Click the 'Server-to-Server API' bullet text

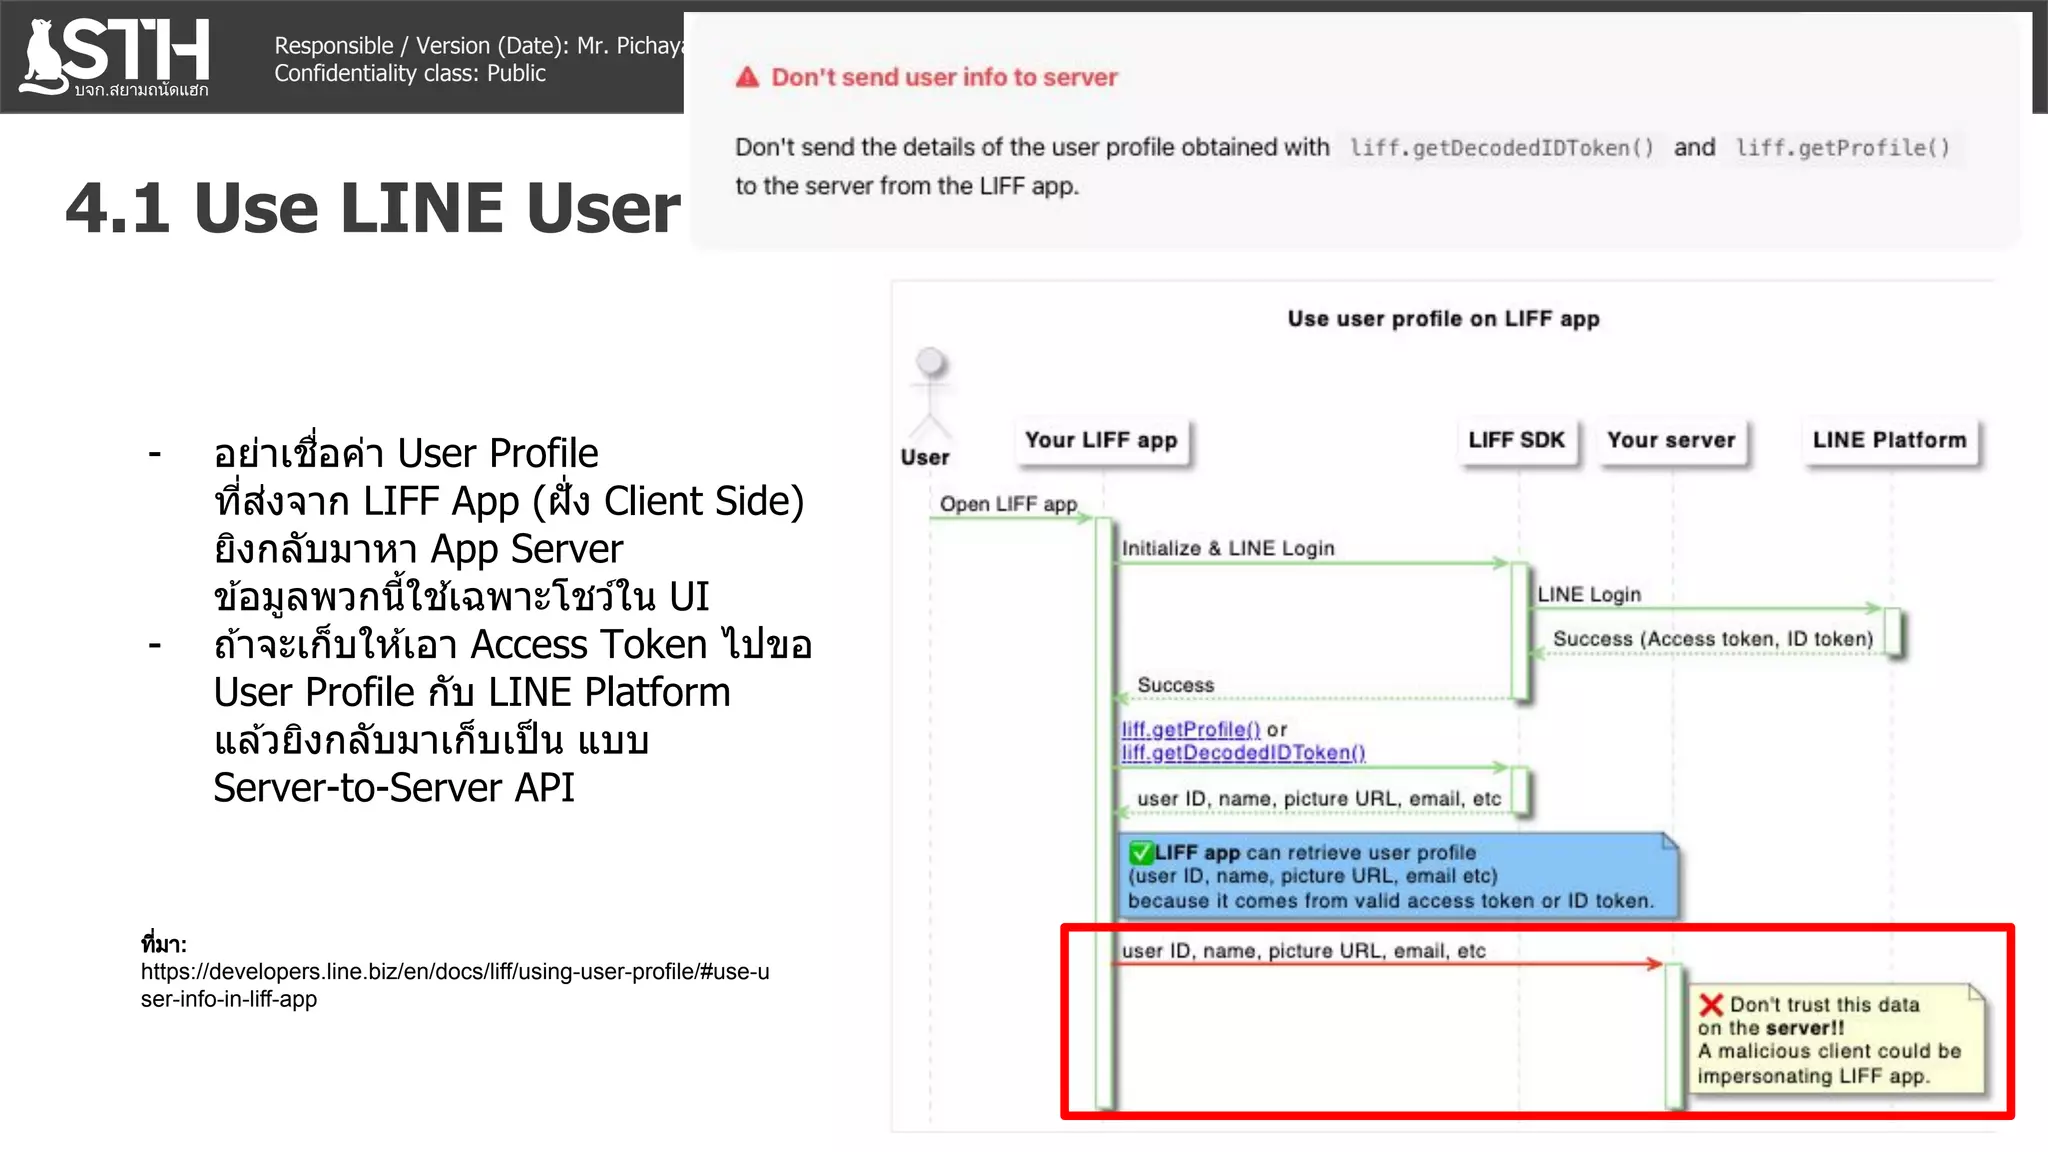(394, 788)
